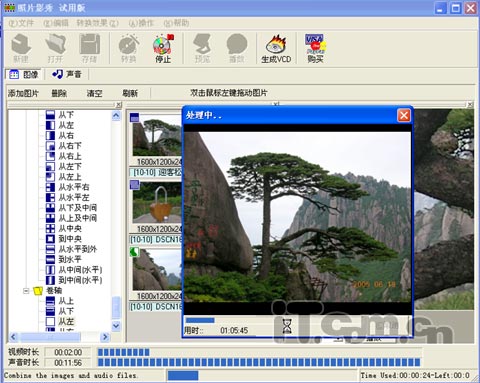Screen dimensions: 480x383
Task: Click the 转换 (Convert) toolbar icon
Action: [x=128, y=48]
